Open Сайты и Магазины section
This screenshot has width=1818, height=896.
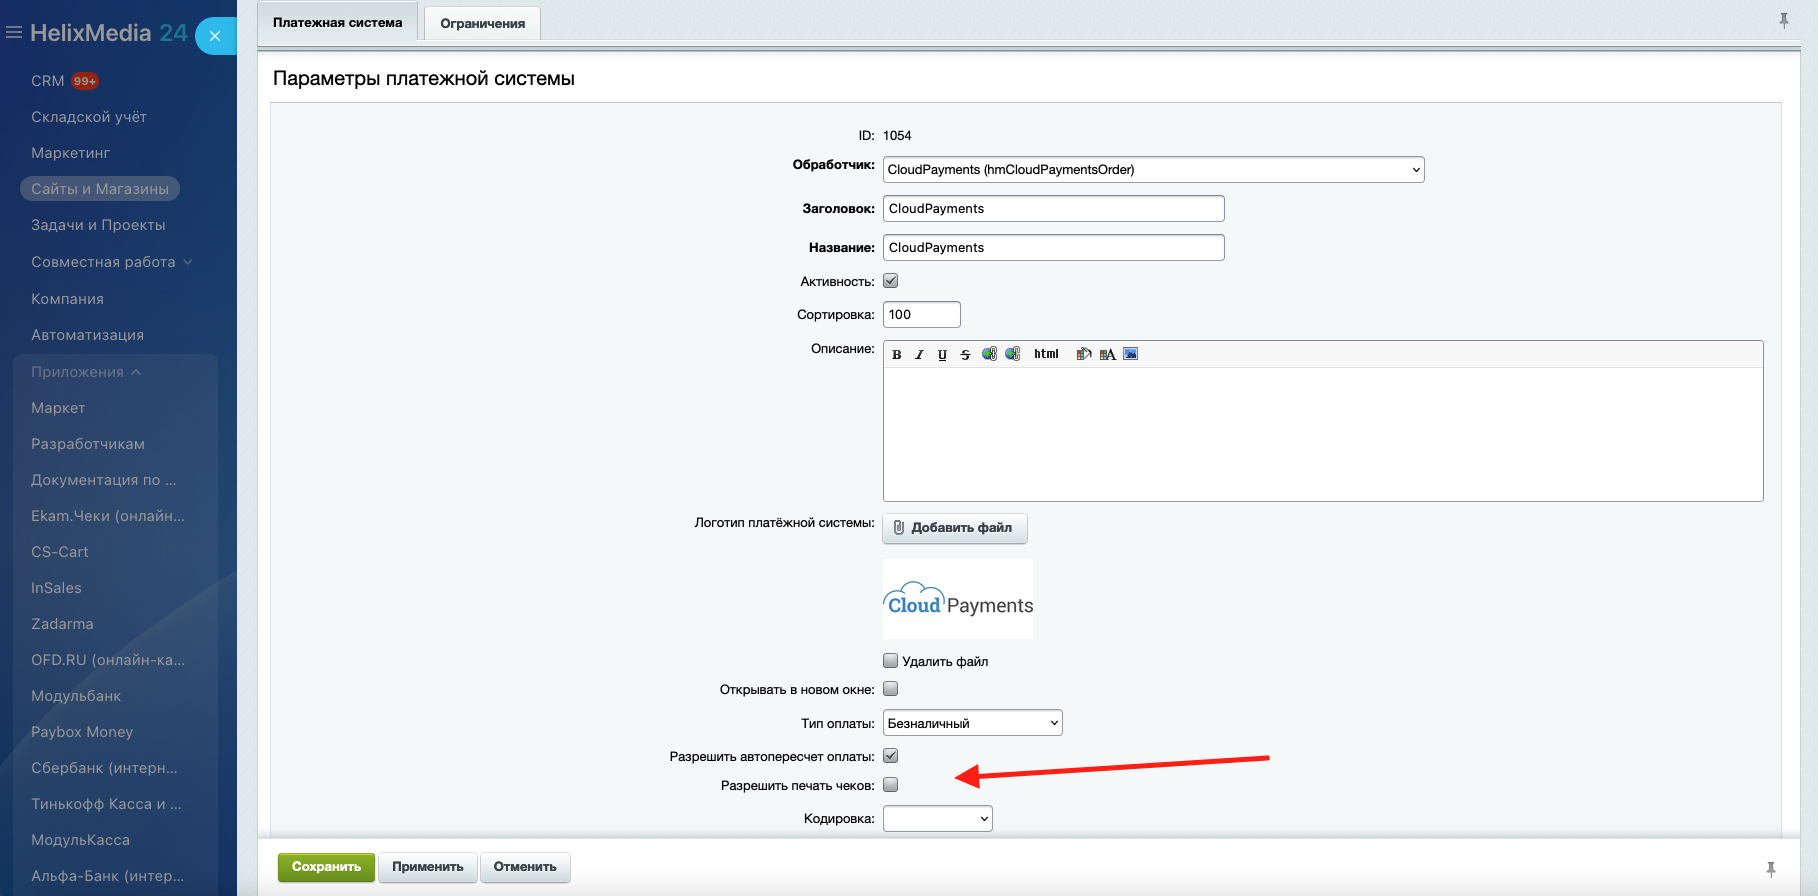pos(100,189)
